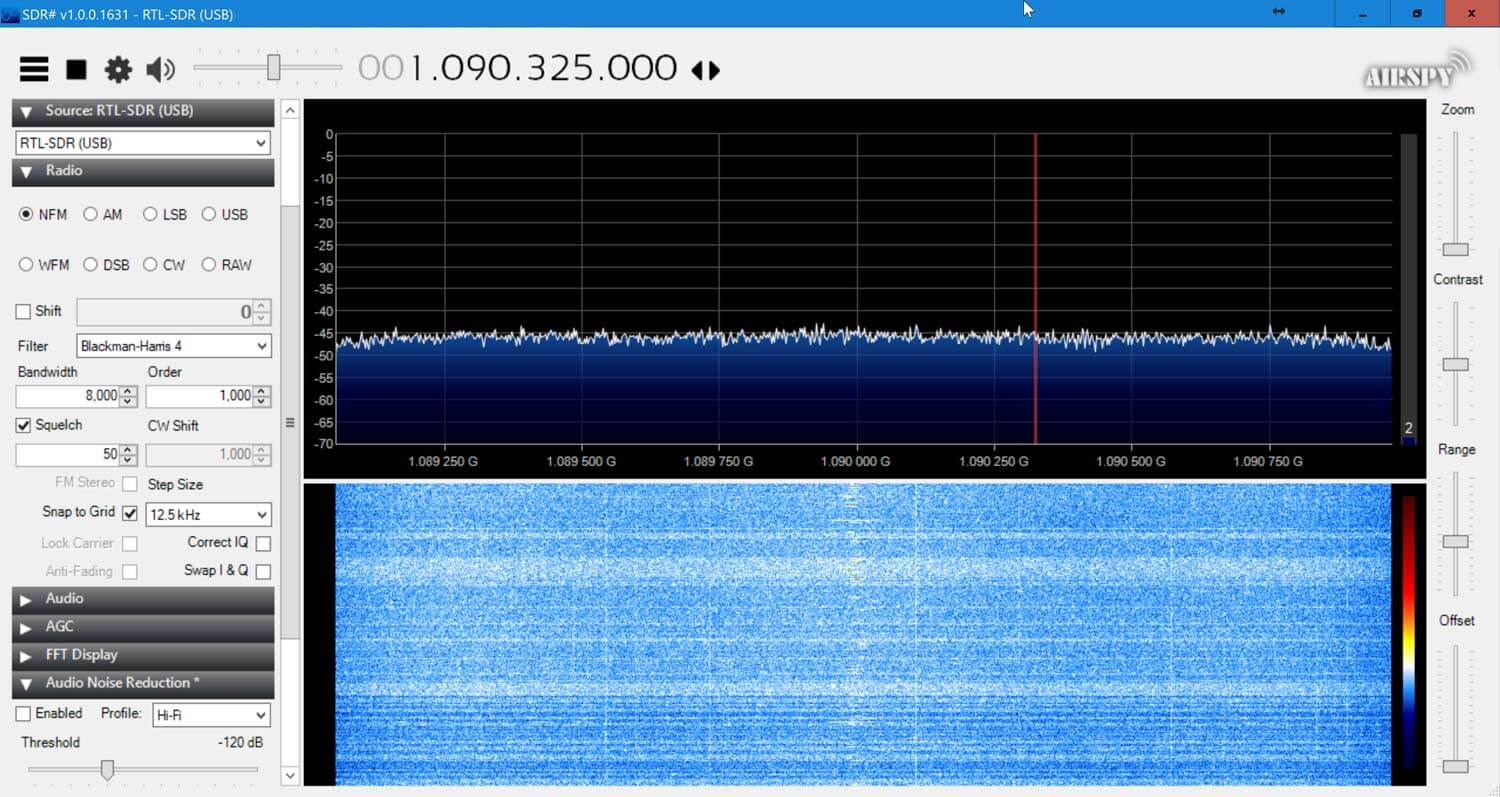
Task: Click the Threshold slider handle
Action: pos(107,769)
